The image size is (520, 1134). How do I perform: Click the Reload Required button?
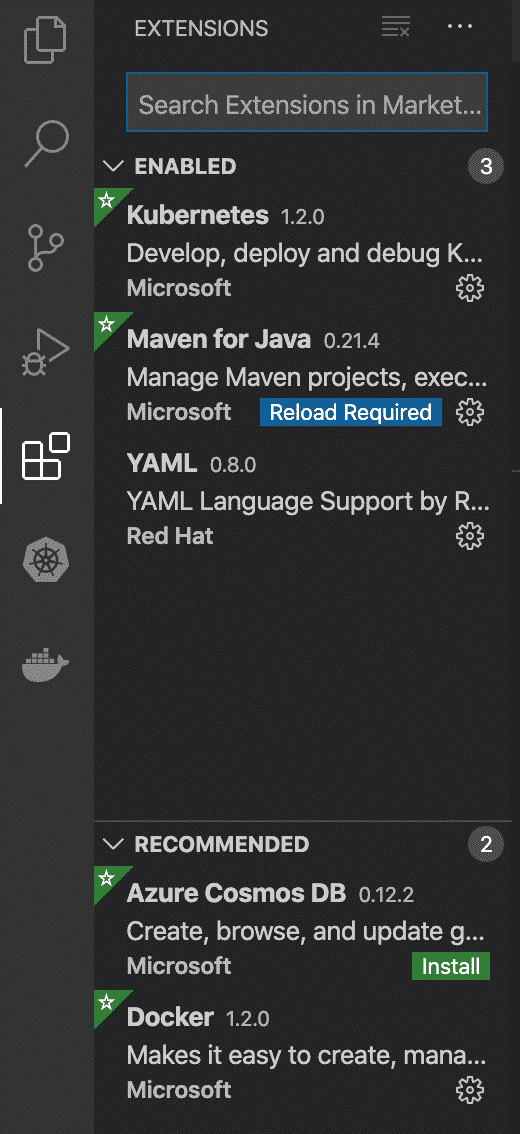pos(351,413)
